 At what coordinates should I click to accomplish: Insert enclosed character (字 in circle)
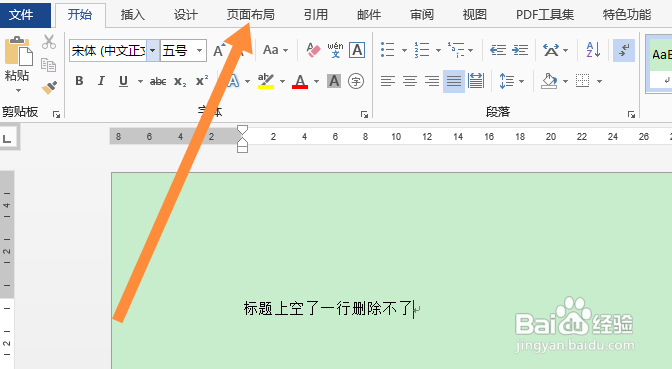coord(356,81)
